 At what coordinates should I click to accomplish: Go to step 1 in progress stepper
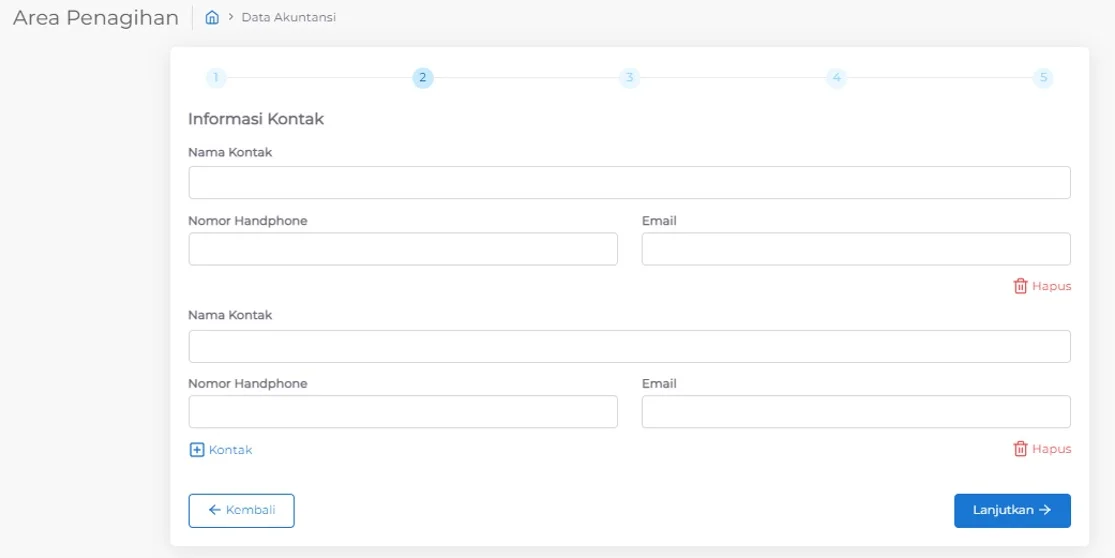tap(216, 78)
